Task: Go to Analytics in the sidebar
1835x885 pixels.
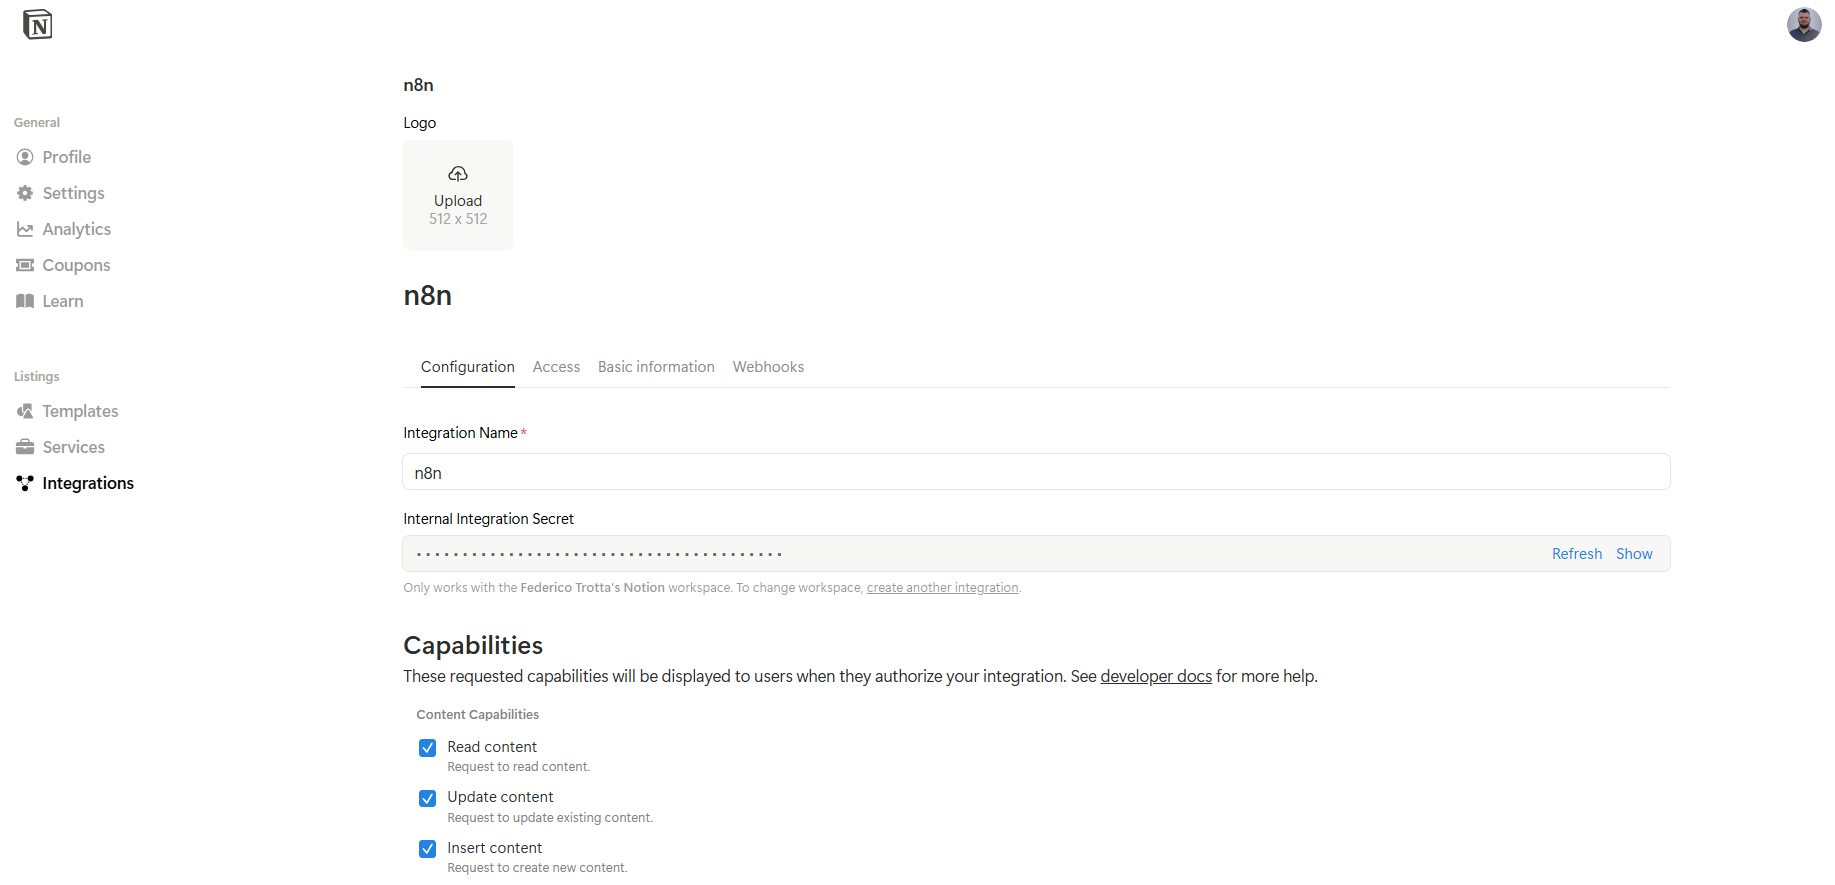Action: 76,229
